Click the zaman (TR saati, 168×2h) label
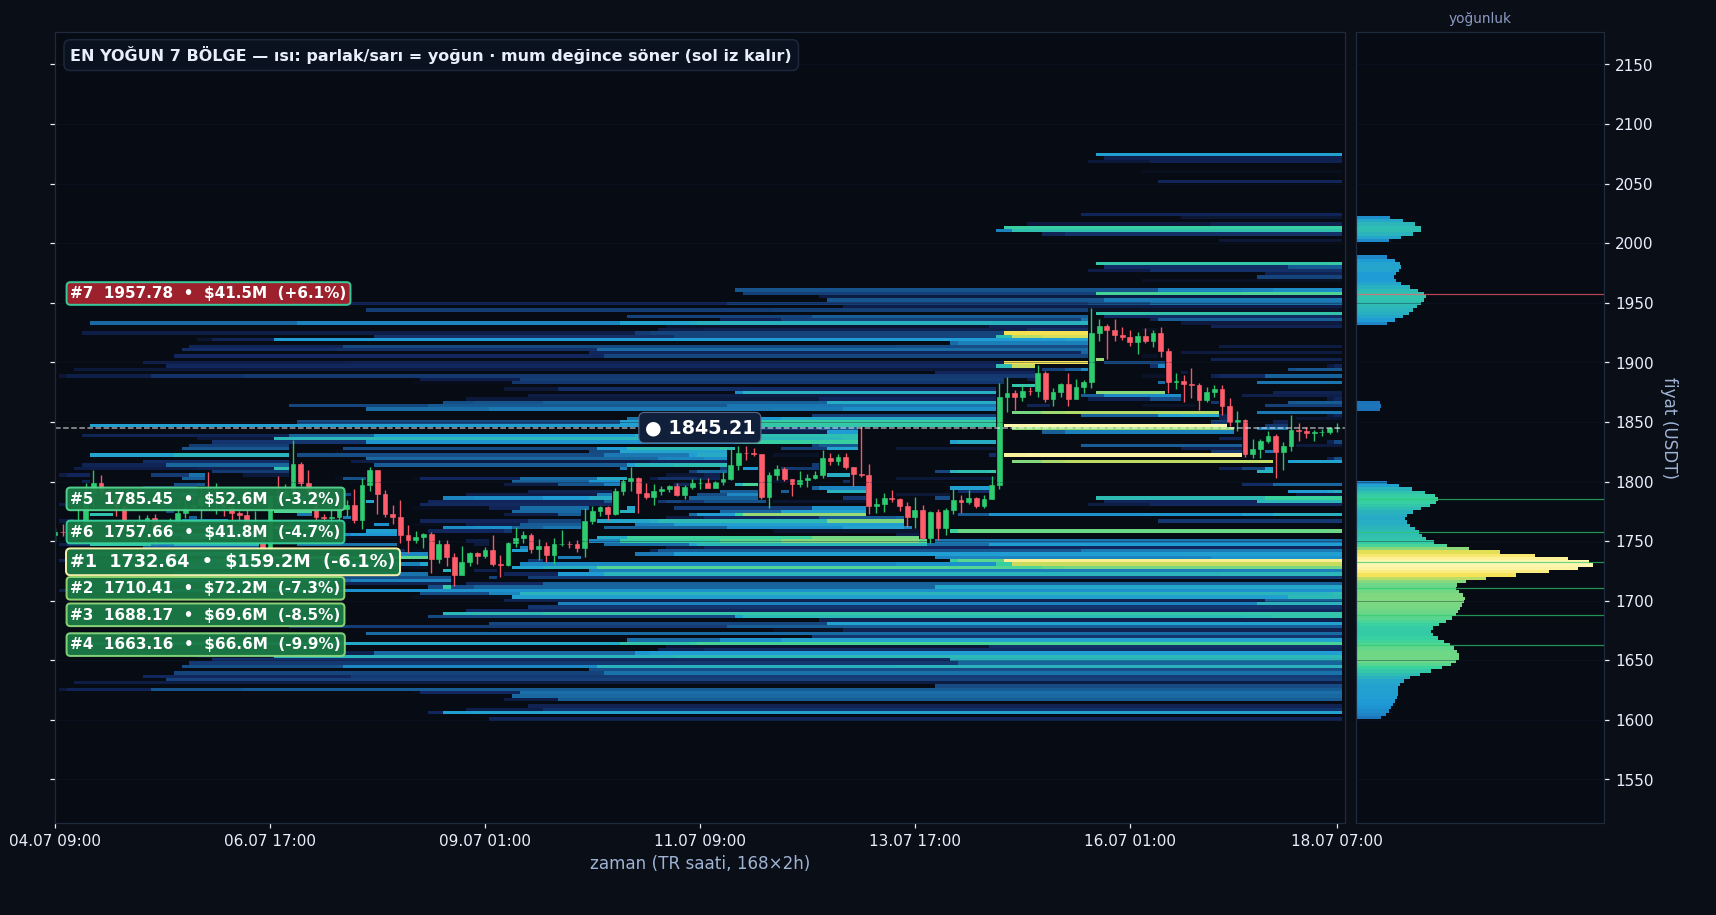 (700, 863)
